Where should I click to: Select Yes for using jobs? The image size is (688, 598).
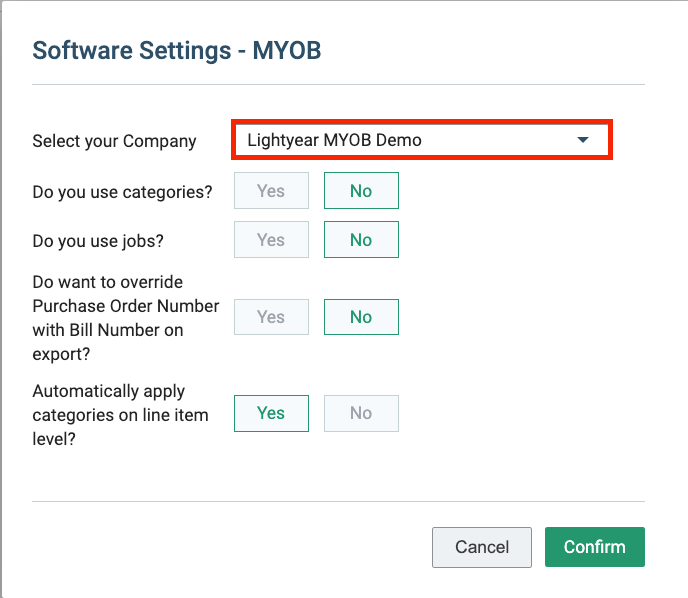(x=271, y=240)
